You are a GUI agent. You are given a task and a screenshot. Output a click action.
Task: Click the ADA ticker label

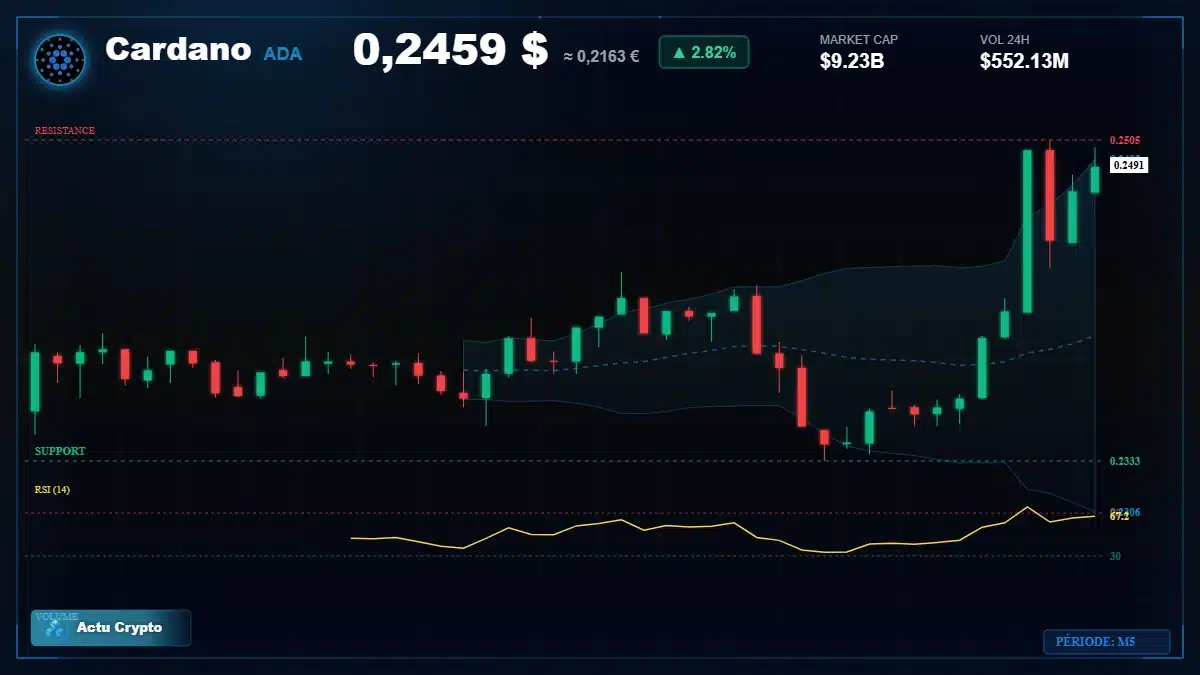point(283,54)
